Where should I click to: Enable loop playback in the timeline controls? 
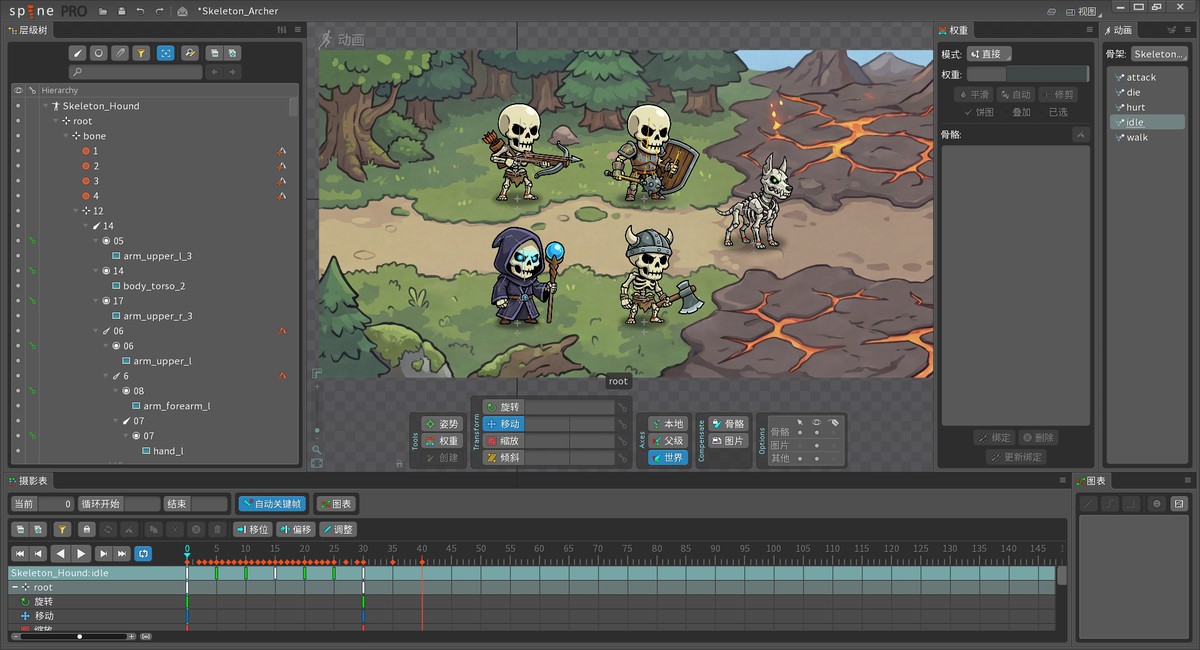(143, 553)
